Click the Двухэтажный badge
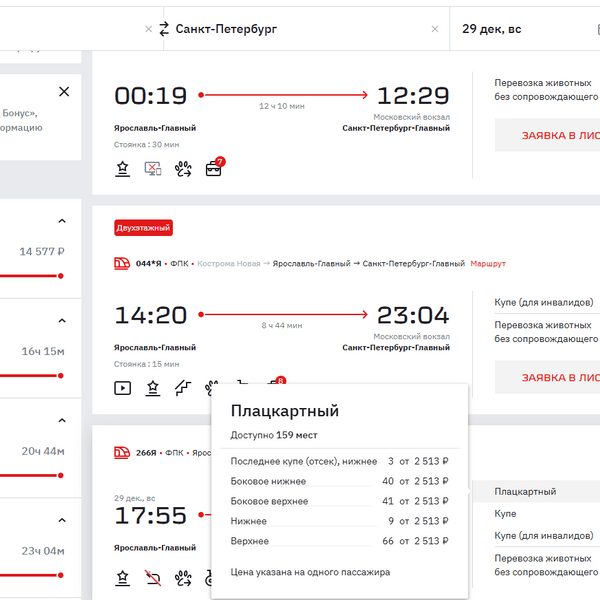Screen dimensions: 600x600 [x=143, y=228]
